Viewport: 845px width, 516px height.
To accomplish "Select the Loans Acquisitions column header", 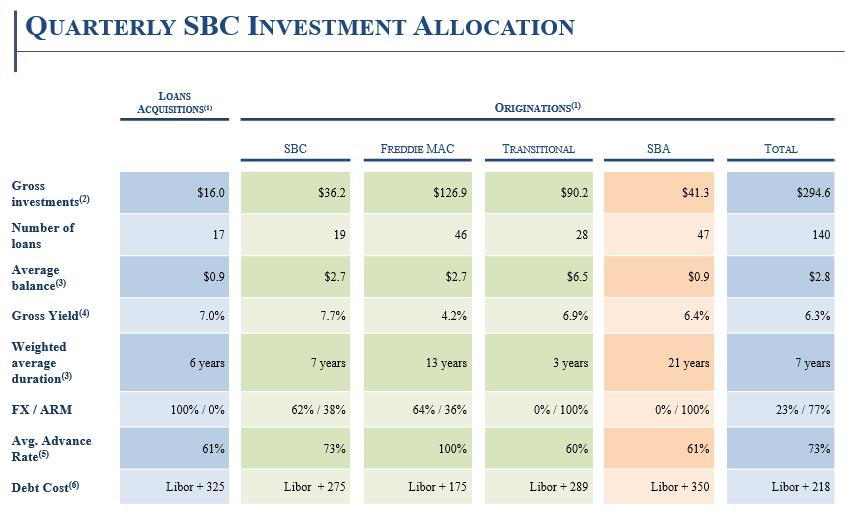I will click(x=175, y=103).
